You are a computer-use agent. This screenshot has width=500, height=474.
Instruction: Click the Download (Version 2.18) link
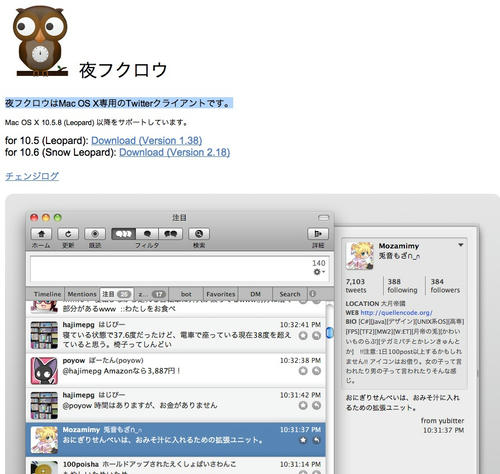(x=175, y=152)
